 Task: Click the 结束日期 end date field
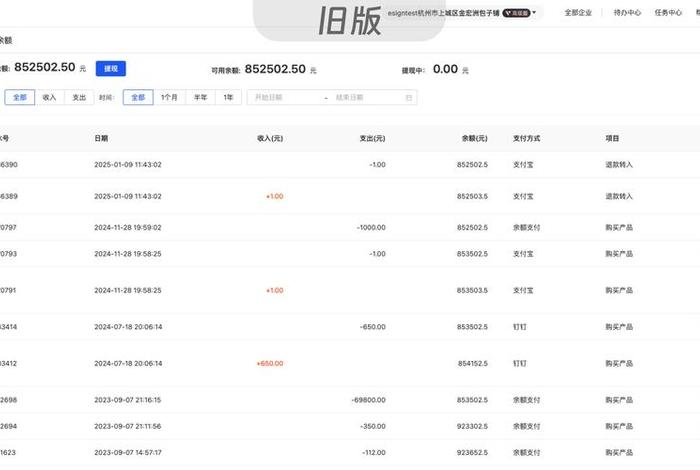tap(367, 97)
